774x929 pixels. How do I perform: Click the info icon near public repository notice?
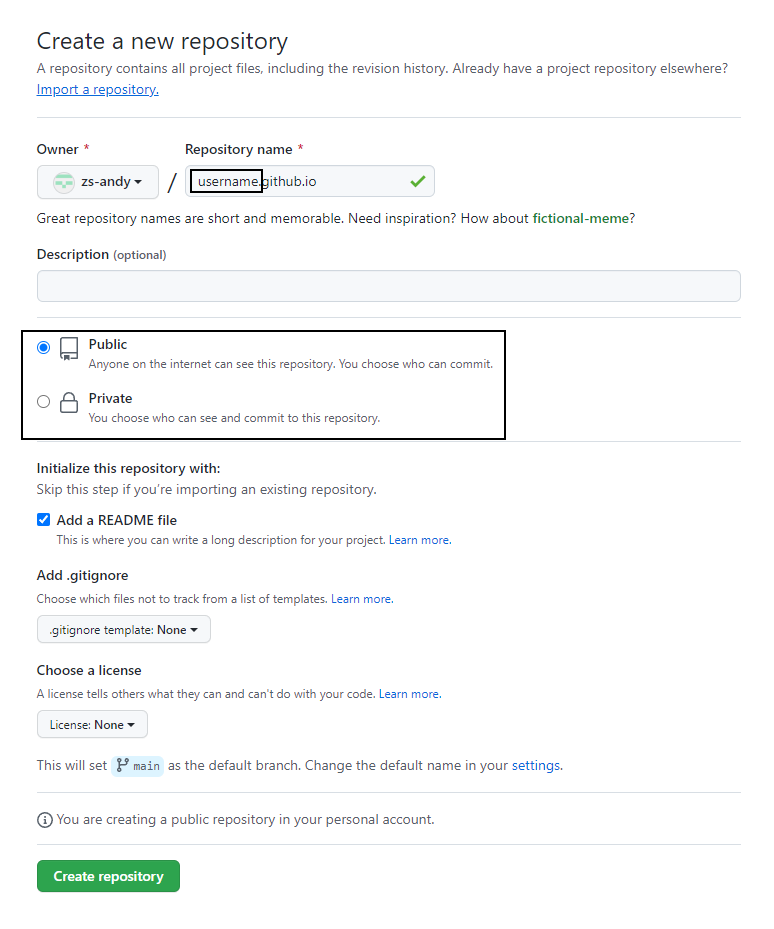pyautogui.click(x=45, y=820)
